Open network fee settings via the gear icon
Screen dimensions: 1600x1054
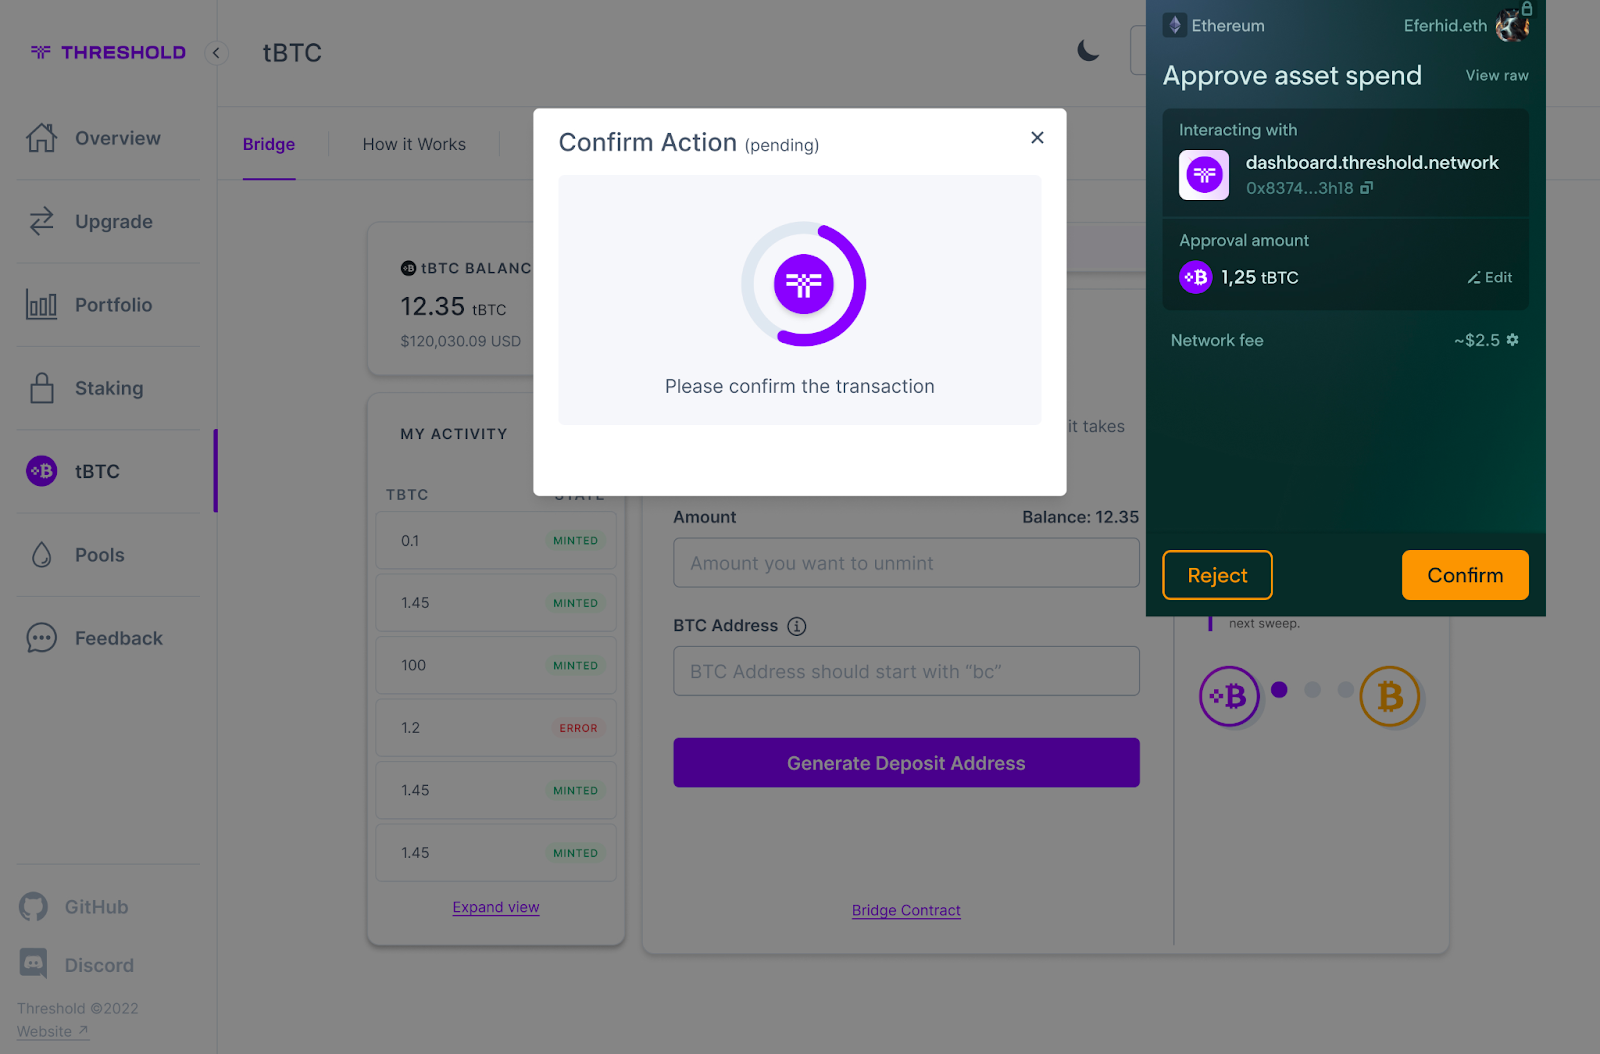[1512, 340]
